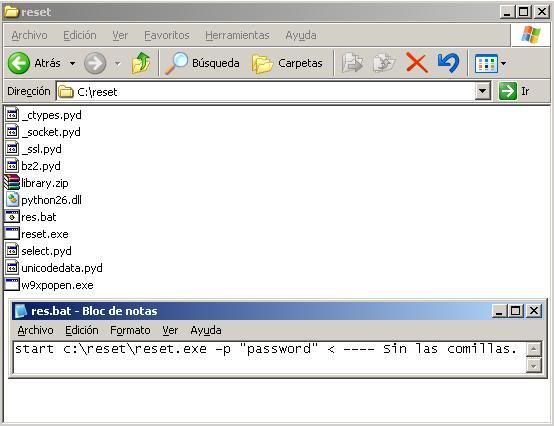The width and height of the screenshot is (554, 426).
Task: Click Notepad's scroll down arrow
Action: pyautogui.click(x=534, y=366)
